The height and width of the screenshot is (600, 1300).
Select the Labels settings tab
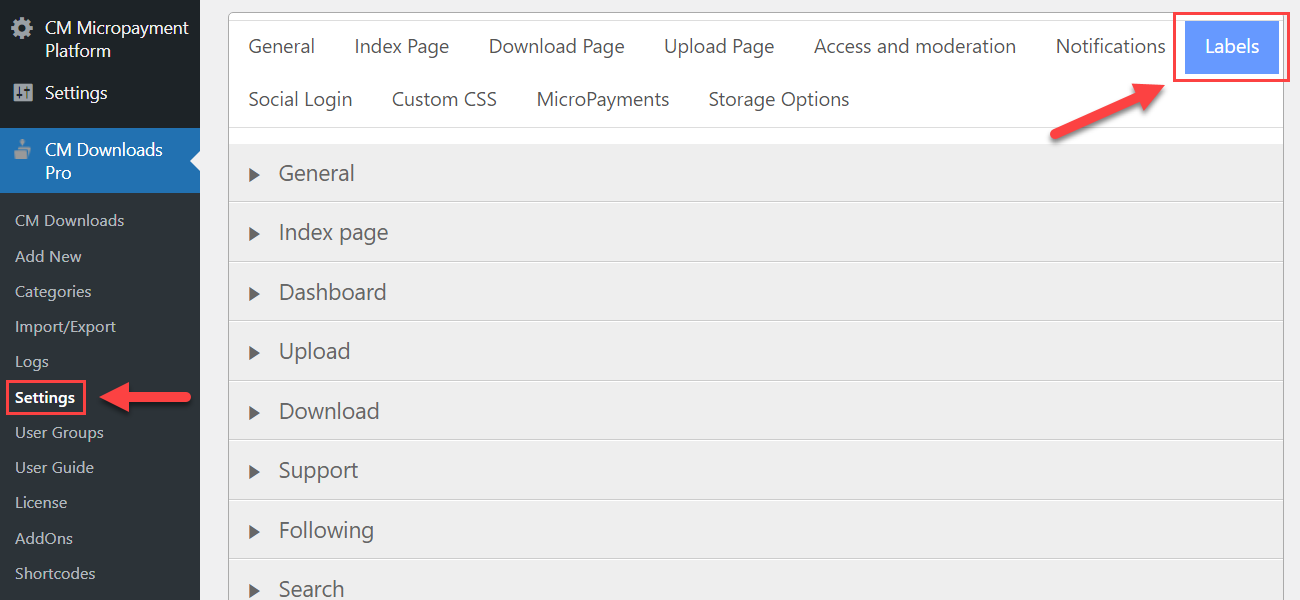[1232, 47]
